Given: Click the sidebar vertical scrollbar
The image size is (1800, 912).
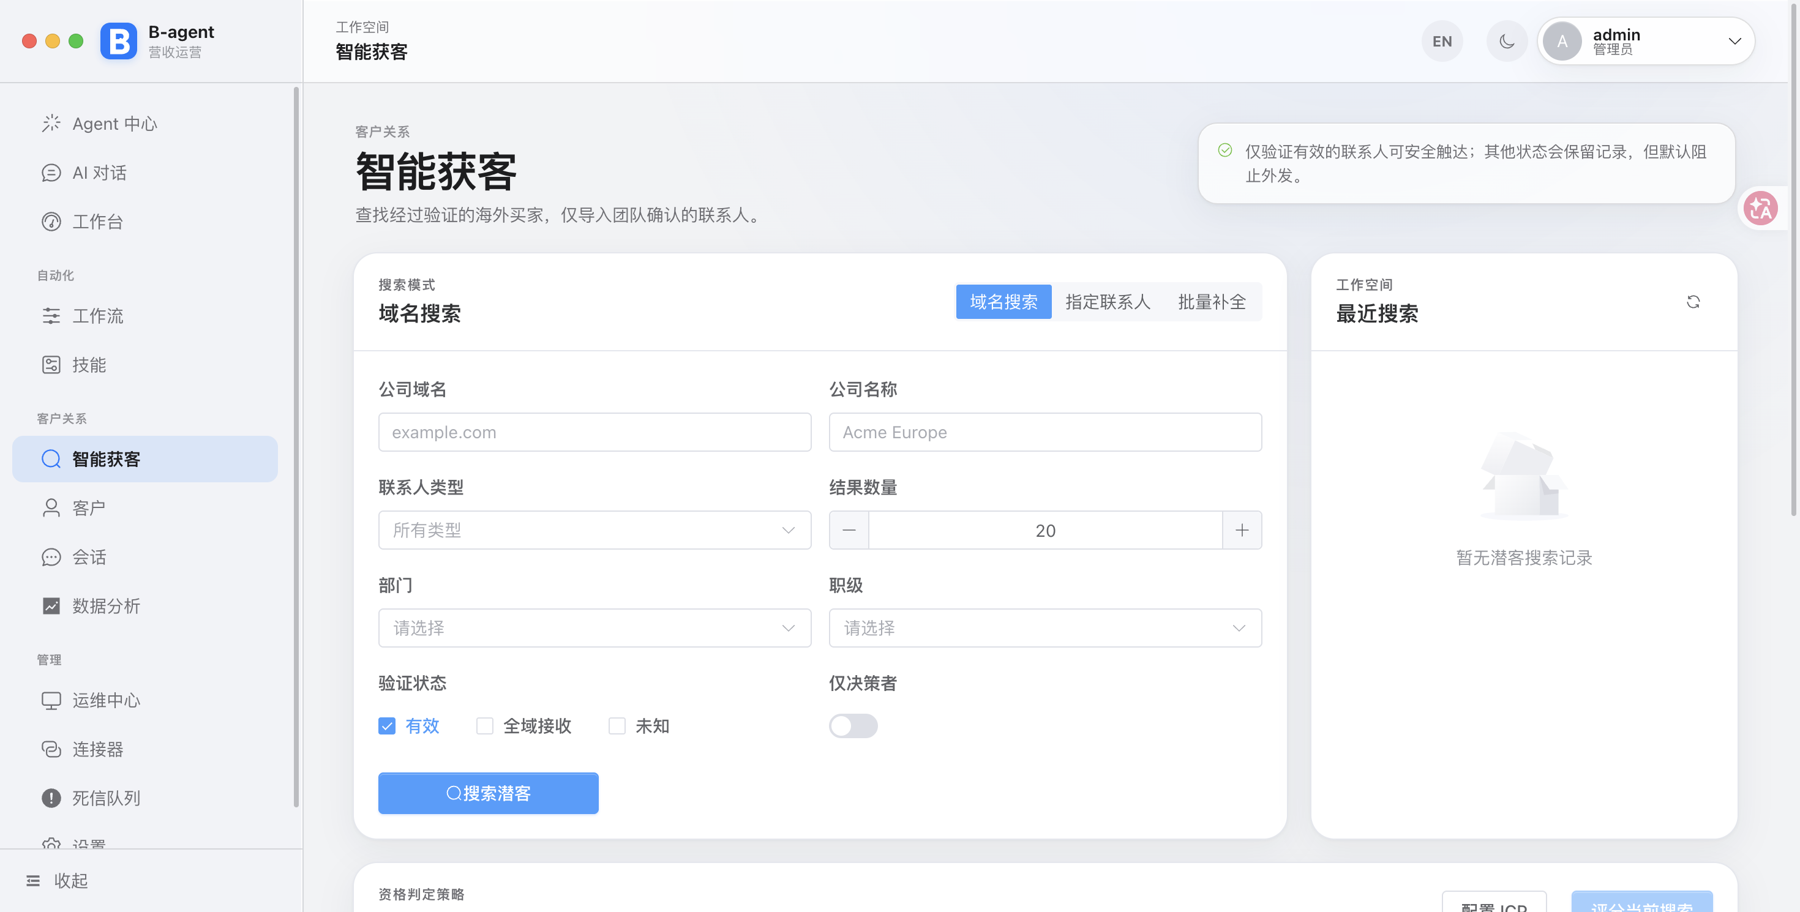Looking at the screenshot, I should (x=296, y=447).
